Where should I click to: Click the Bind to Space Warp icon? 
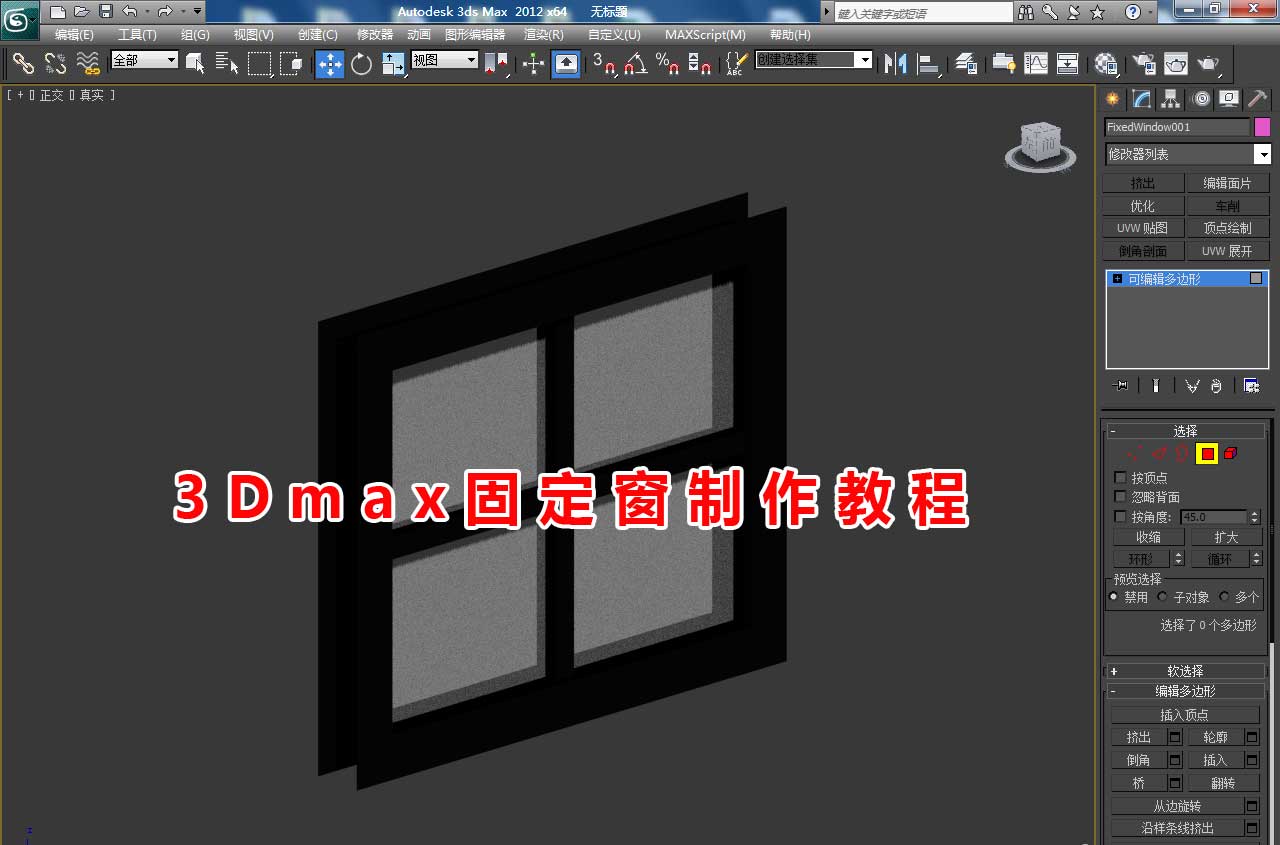[88, 63]
